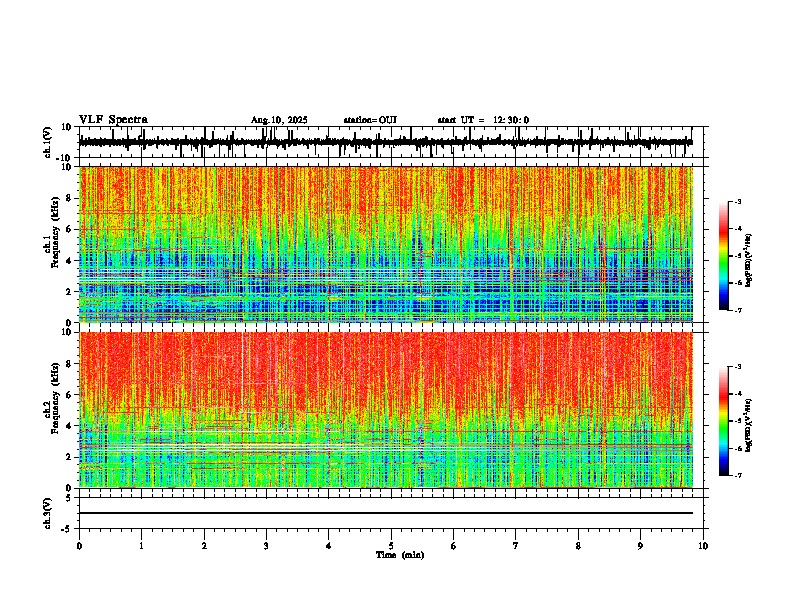Click the ch.2 color bar's log PSD label
This screenshot has width=792, height=612.
[x=748, y=426]
